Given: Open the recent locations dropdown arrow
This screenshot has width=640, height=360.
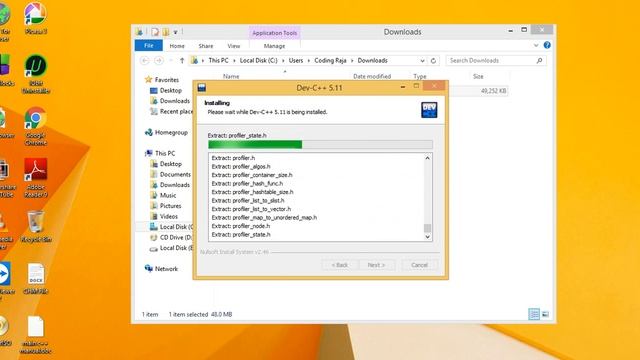Looking at the screenshot, I should tap(171, 60).
